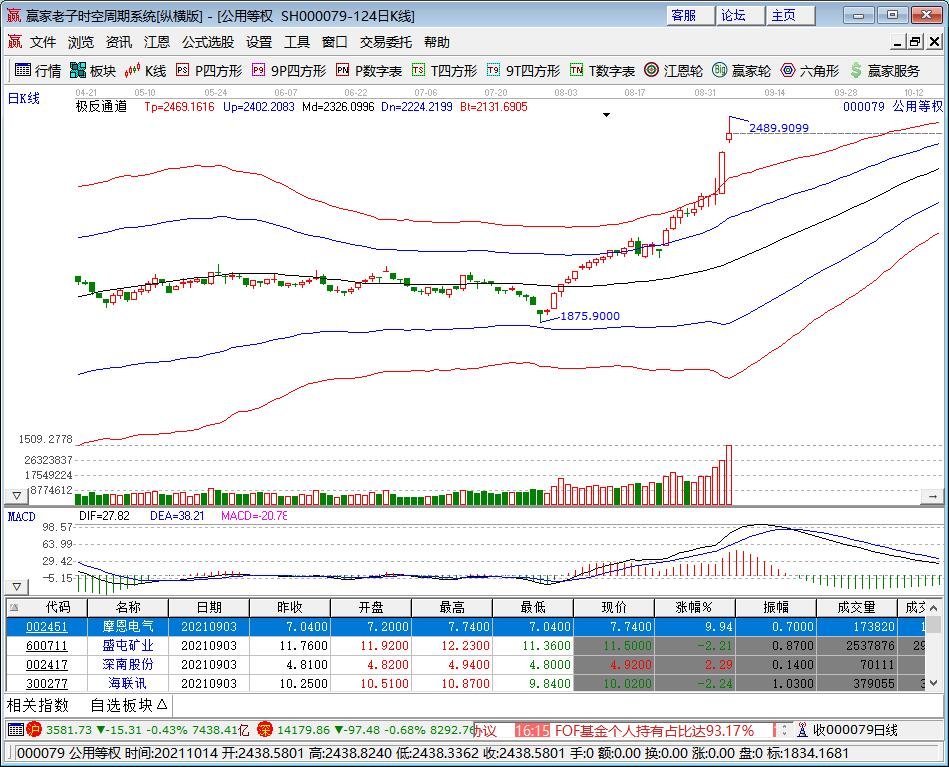Launch the 江恩轮 Gann wheel tool

pyautogui.click(x=673, y=71)
